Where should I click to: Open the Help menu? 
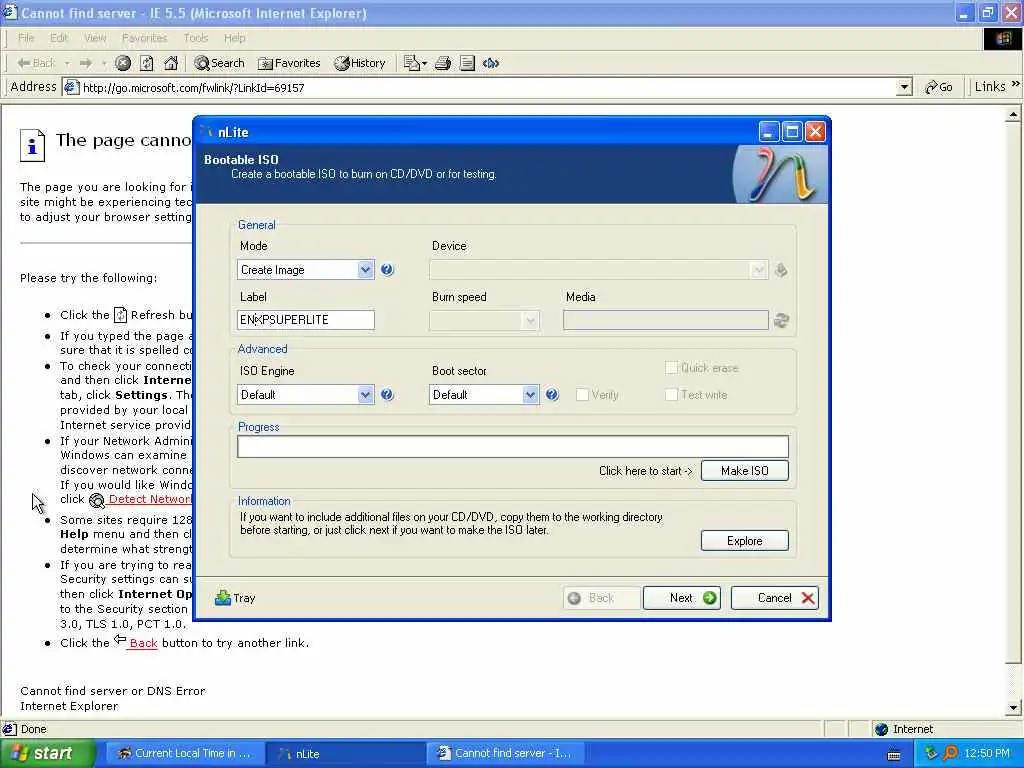(x=234, y=38)
